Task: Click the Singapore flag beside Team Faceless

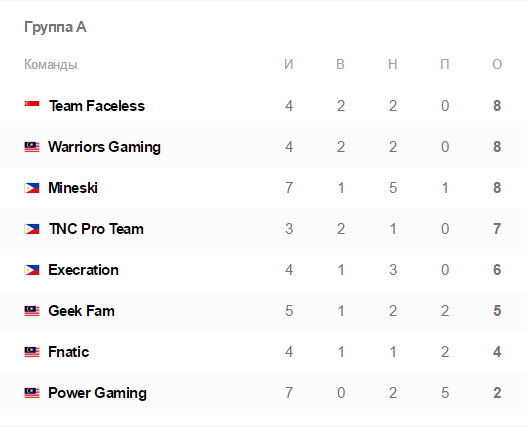Action: click(x=32, y=104)
